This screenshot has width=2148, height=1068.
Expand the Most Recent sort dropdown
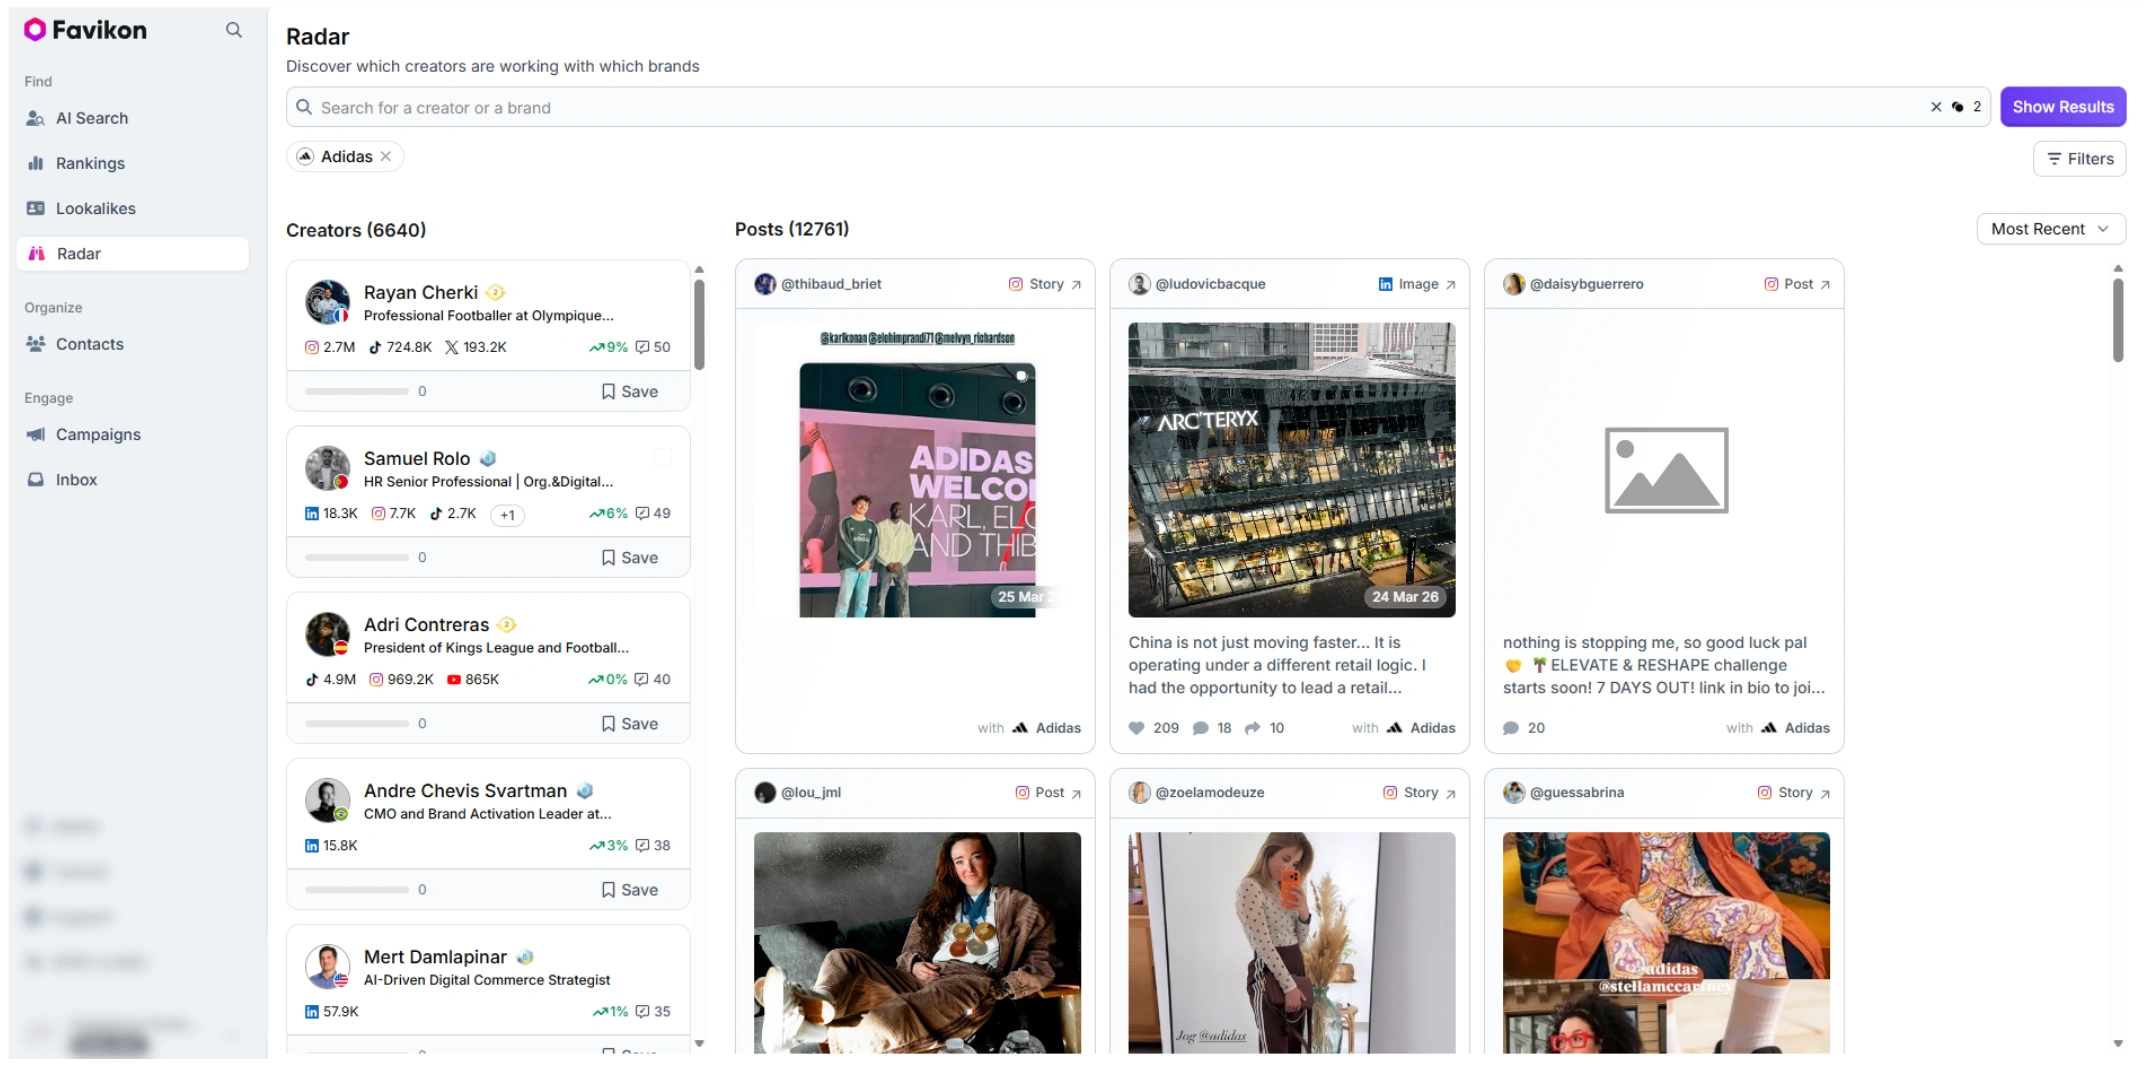pos(2051,229)
